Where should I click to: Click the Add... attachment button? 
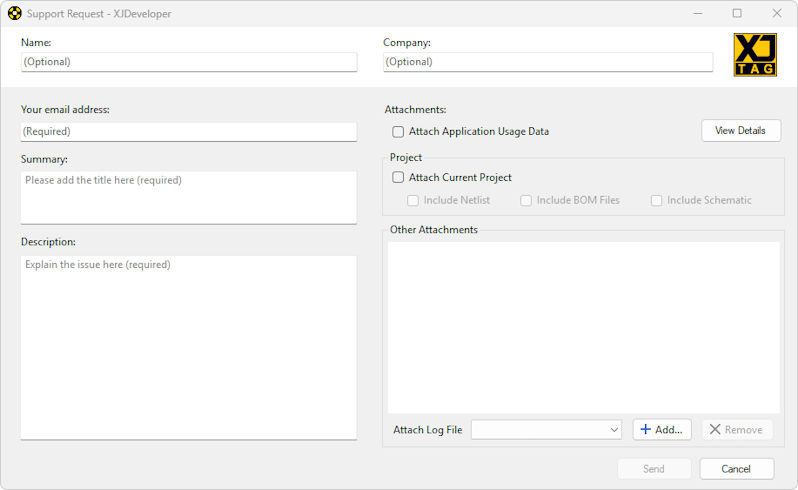tap(662, 430)
